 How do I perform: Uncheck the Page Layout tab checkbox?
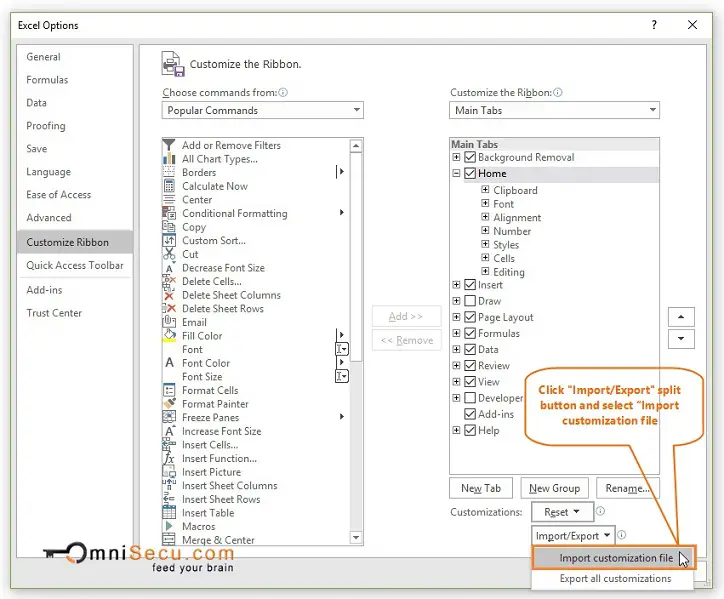pos(470,317)
